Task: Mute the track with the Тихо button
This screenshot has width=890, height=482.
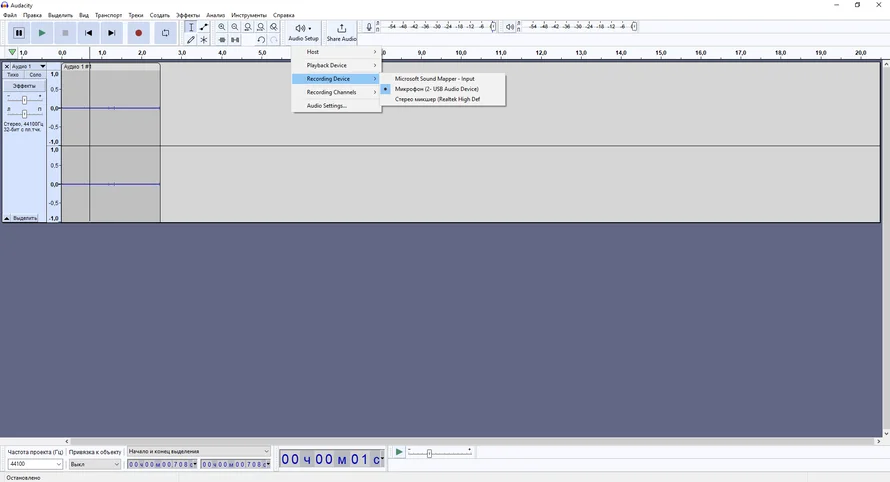Action: coord(13,75)
